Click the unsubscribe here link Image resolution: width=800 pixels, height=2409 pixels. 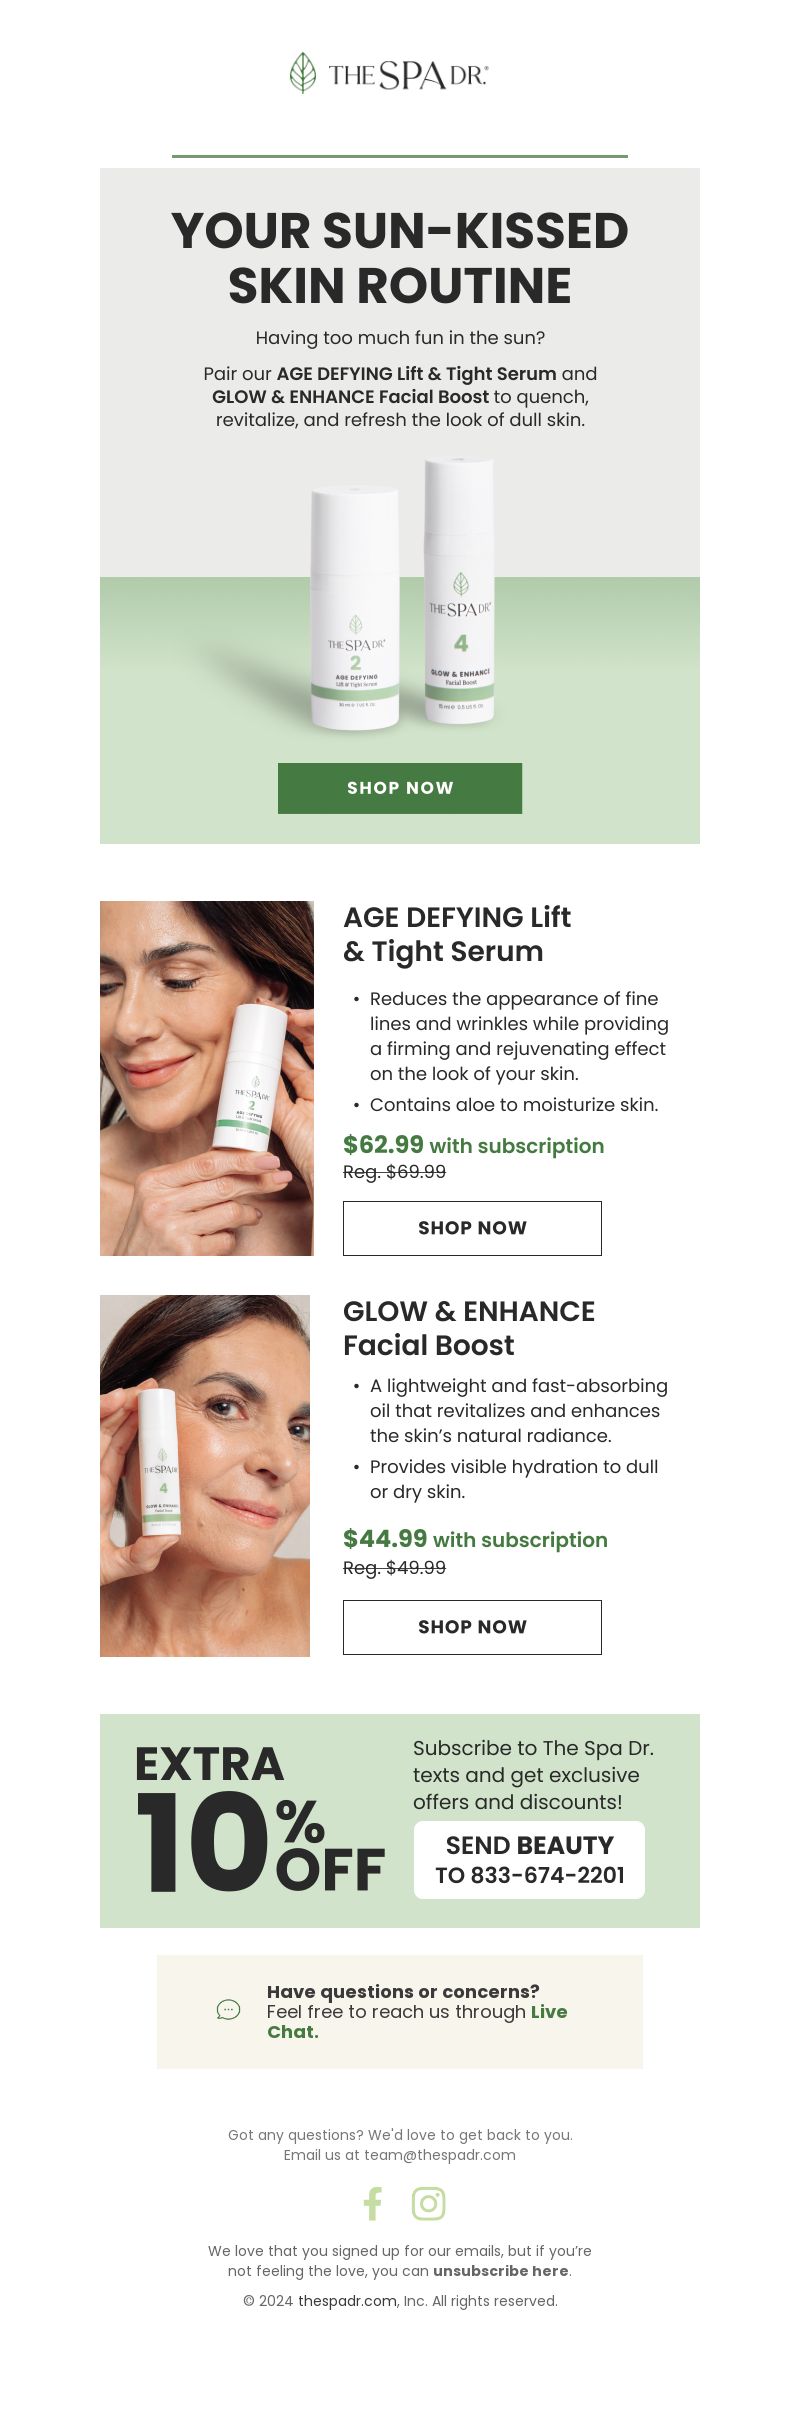(500, 2271)
